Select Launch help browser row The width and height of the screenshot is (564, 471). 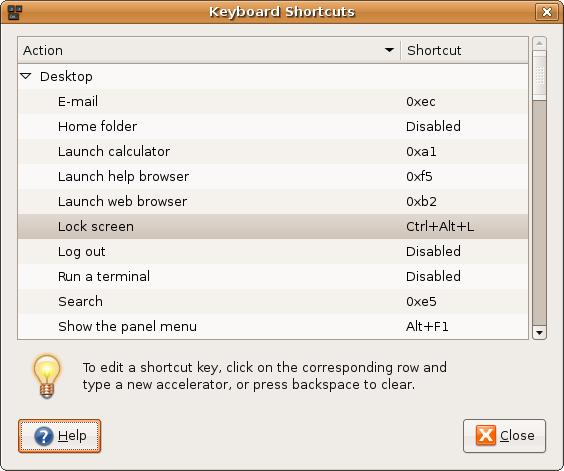[x=273, y=176]
